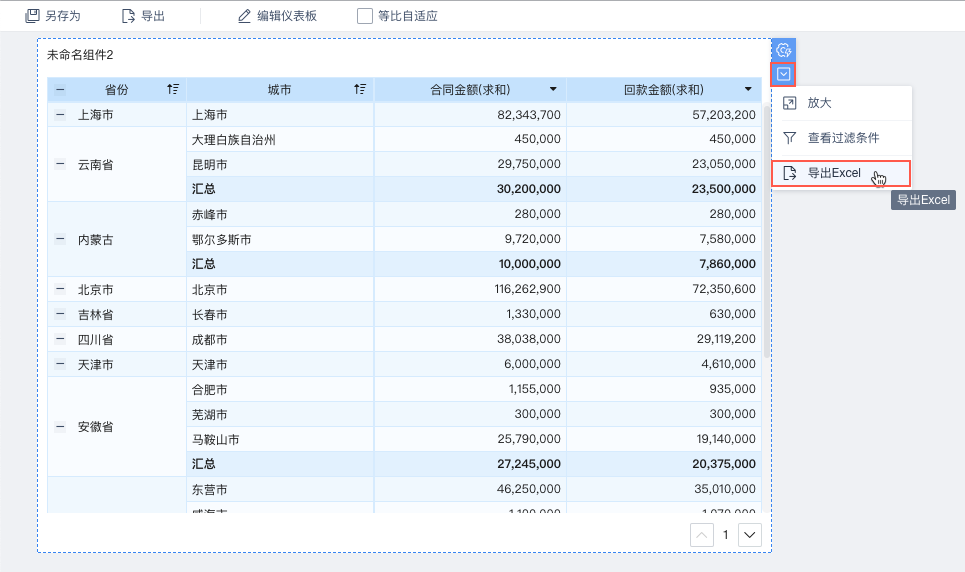The image size is (965, 572).
Task: Open 编辑仪表板 edit dashboard
Action: pyautogui.click(x=278, y=16)
